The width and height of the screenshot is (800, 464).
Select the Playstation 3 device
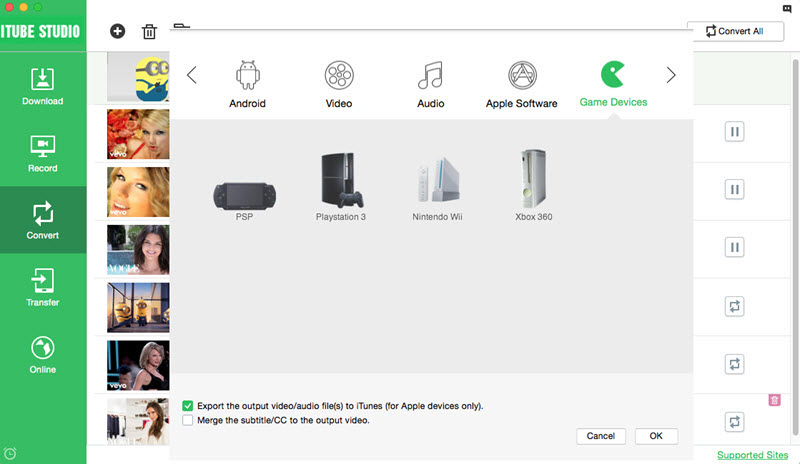pyautogui.click(x=341, y=186)
